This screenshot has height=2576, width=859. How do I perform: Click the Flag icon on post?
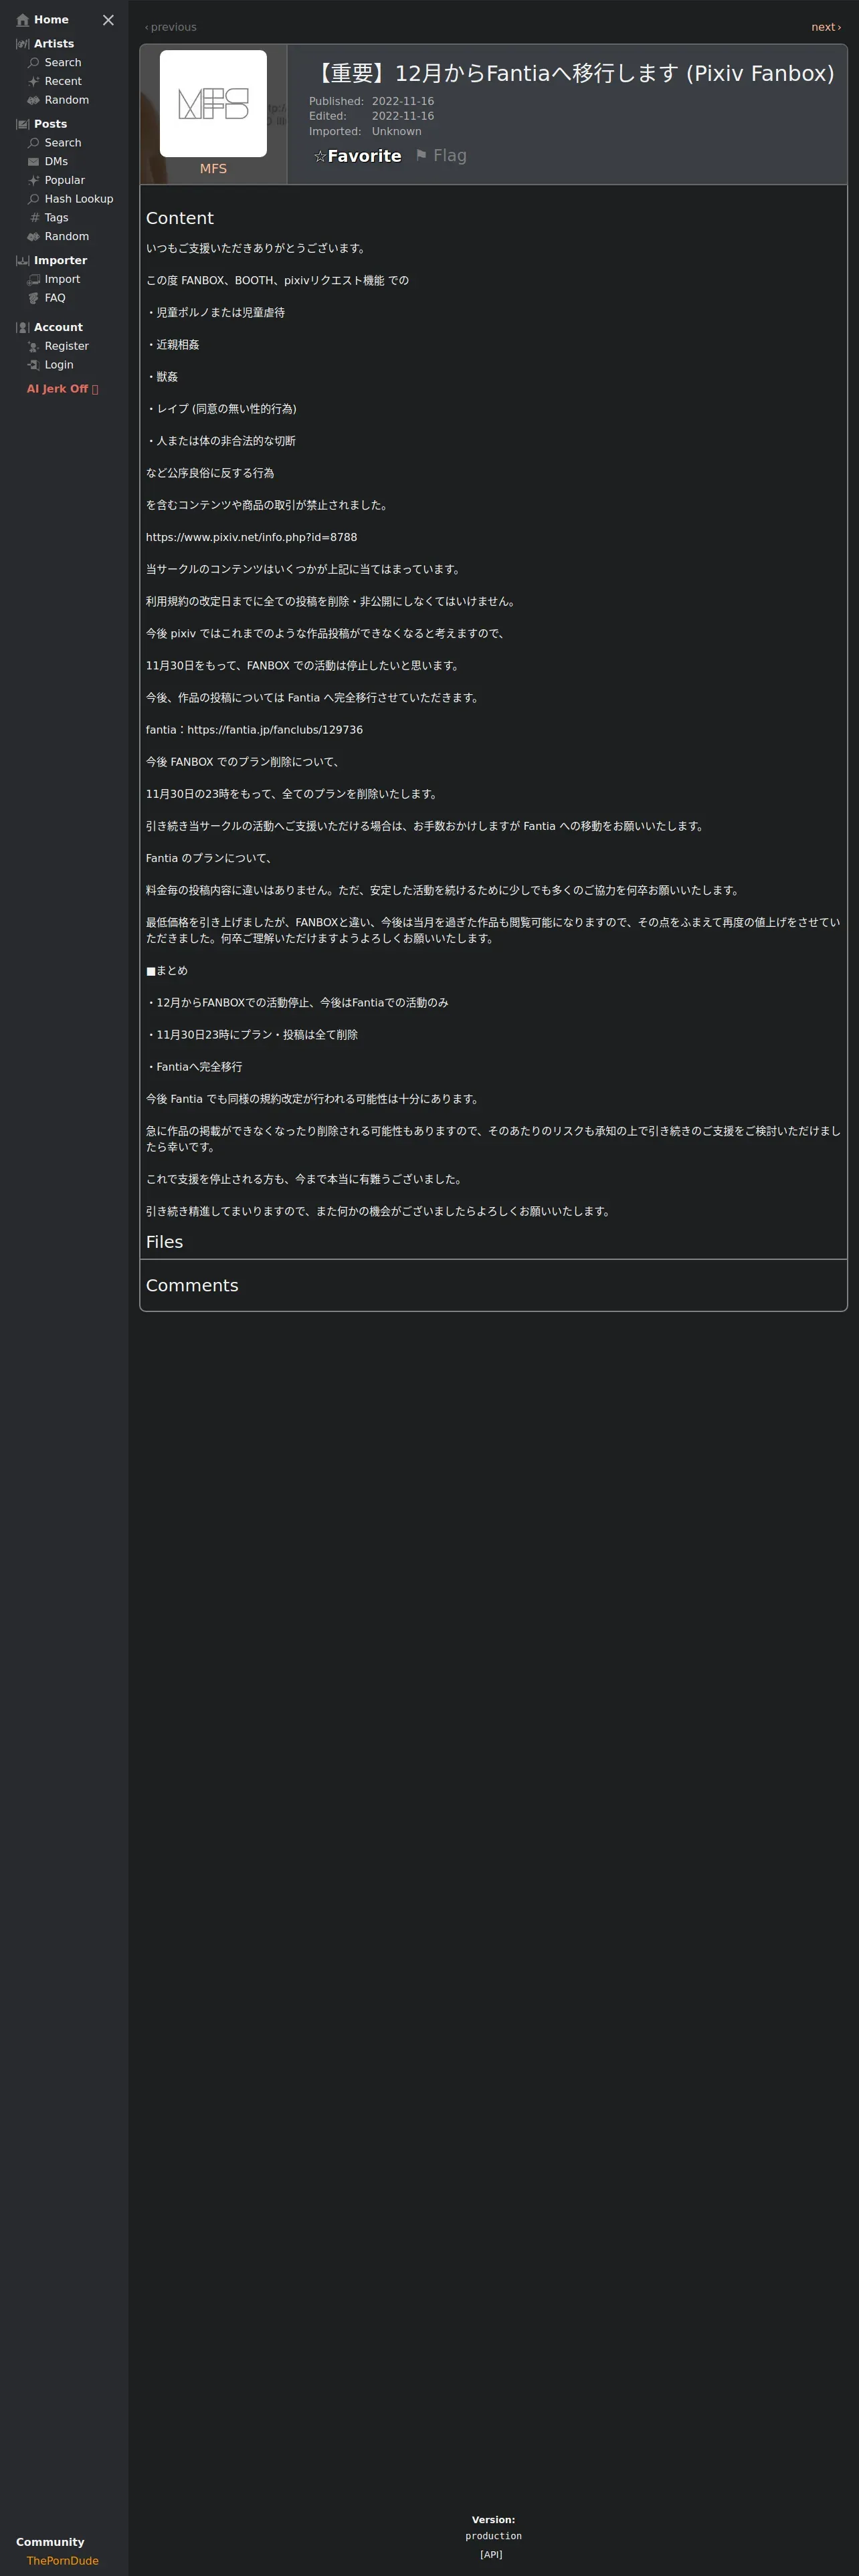[421, 155]
